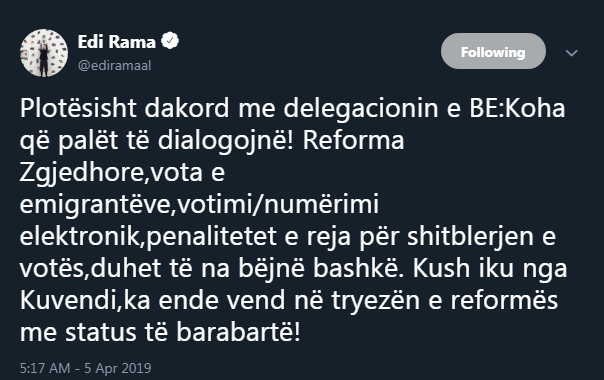Toggle the Following button
Screen dimensions: 604x380
(x=493, y=51)
